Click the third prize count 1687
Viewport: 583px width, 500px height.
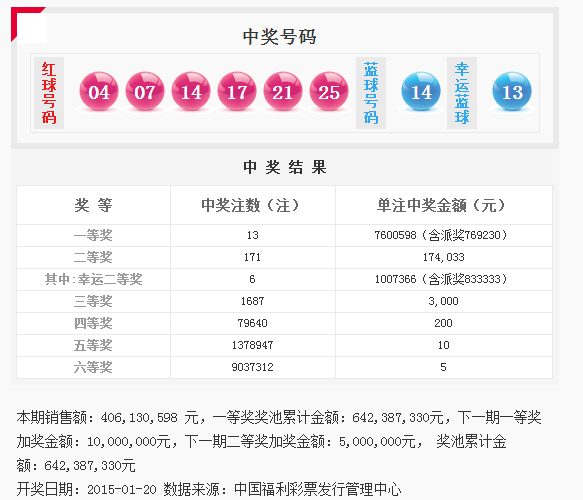252,301
